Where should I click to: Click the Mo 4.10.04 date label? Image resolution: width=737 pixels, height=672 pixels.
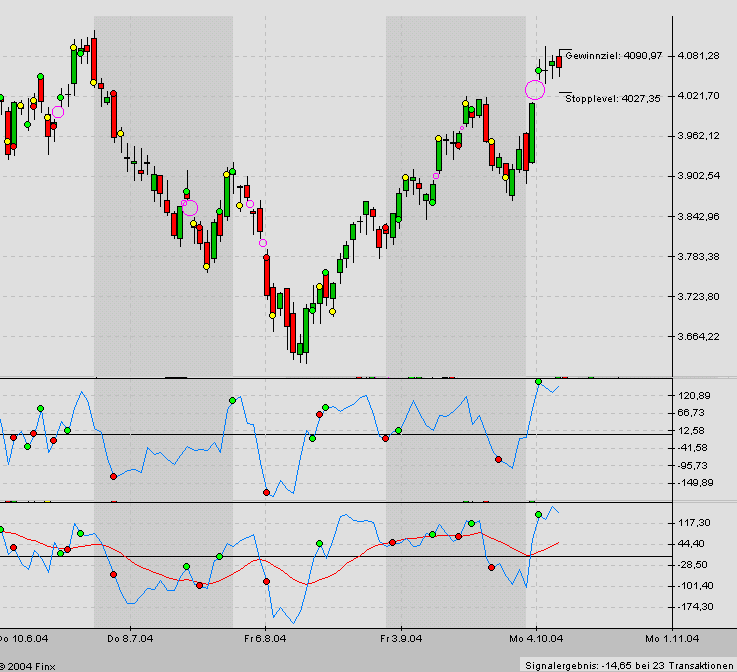(534, 637)
